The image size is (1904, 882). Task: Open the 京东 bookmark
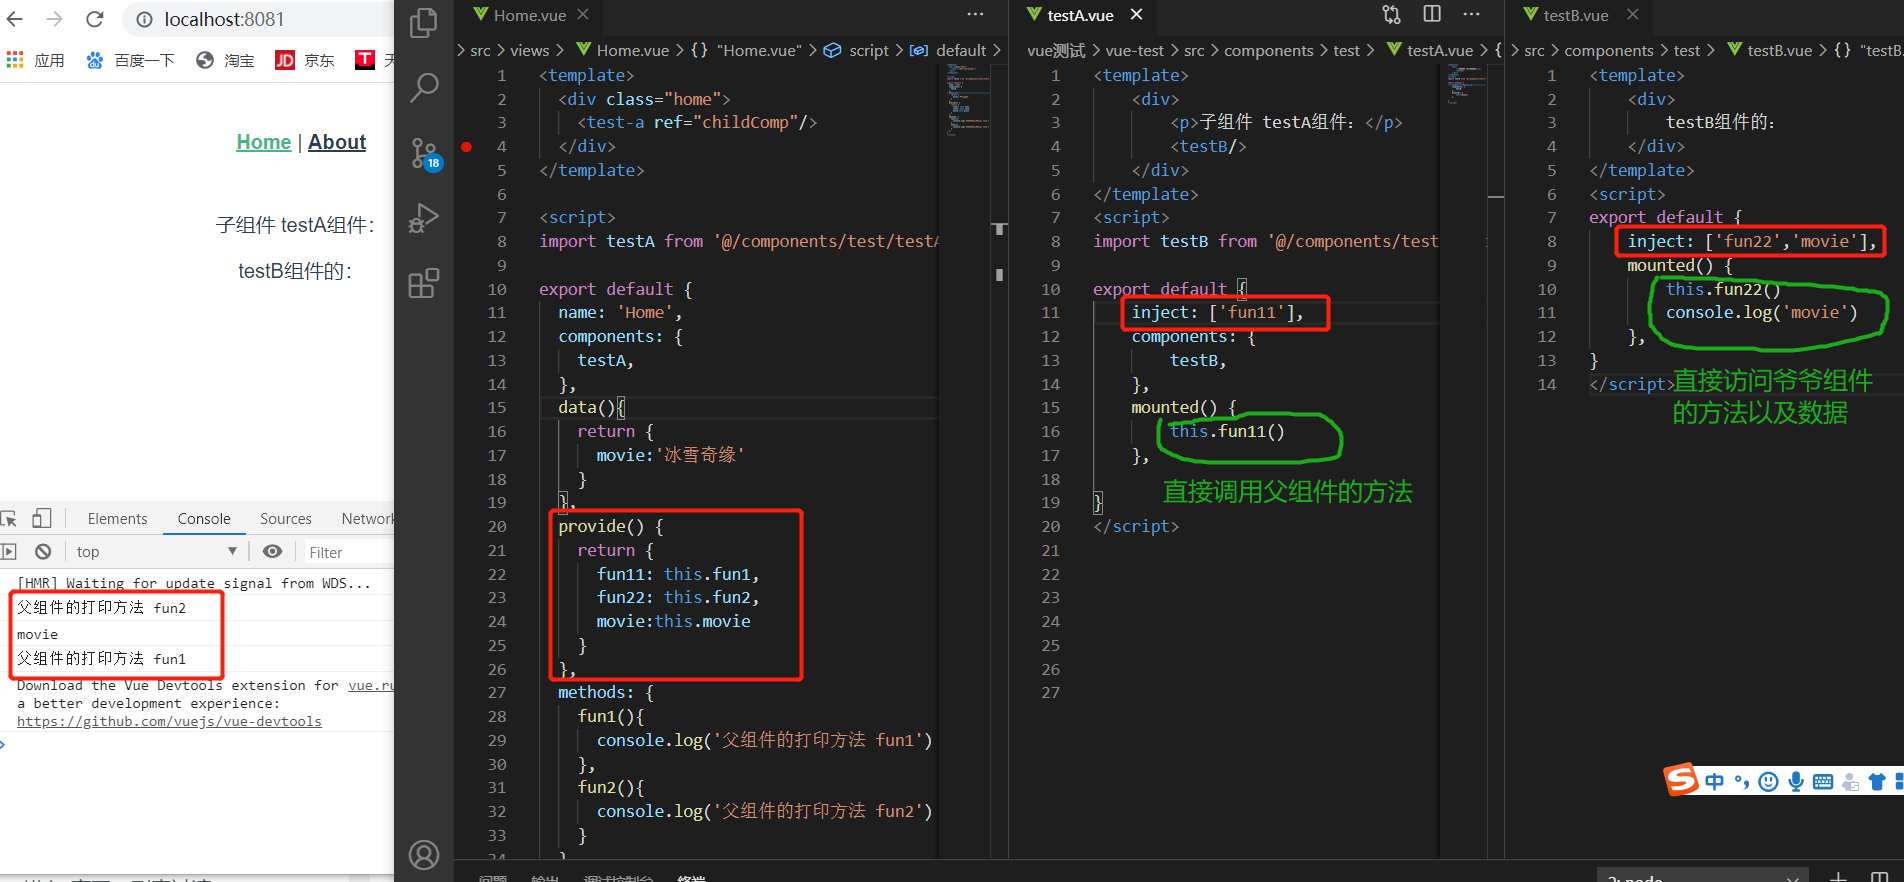coord(305,60)
